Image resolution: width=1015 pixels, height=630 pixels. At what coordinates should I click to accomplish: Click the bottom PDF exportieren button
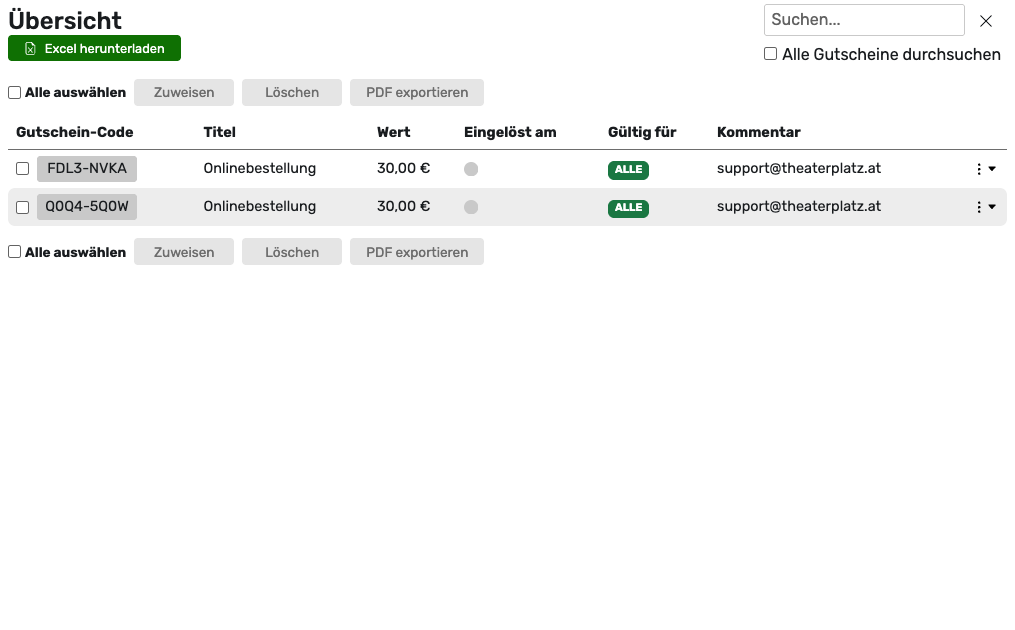click(x=417, y=252)
